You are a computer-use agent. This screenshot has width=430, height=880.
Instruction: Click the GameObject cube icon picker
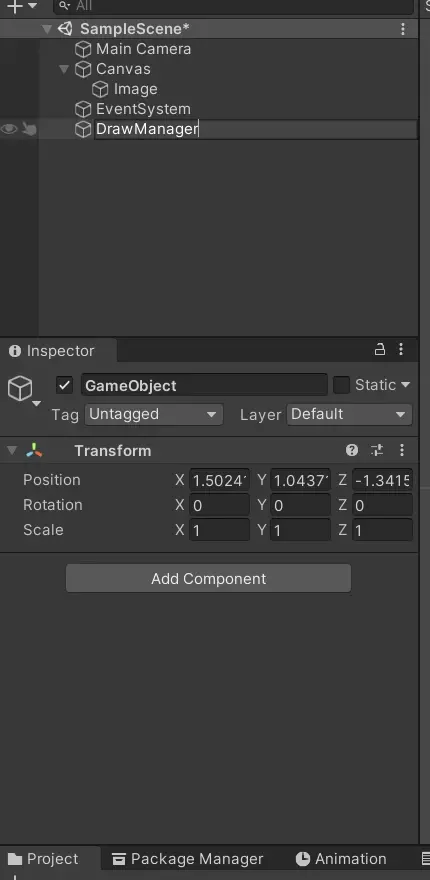click(21, 389)
